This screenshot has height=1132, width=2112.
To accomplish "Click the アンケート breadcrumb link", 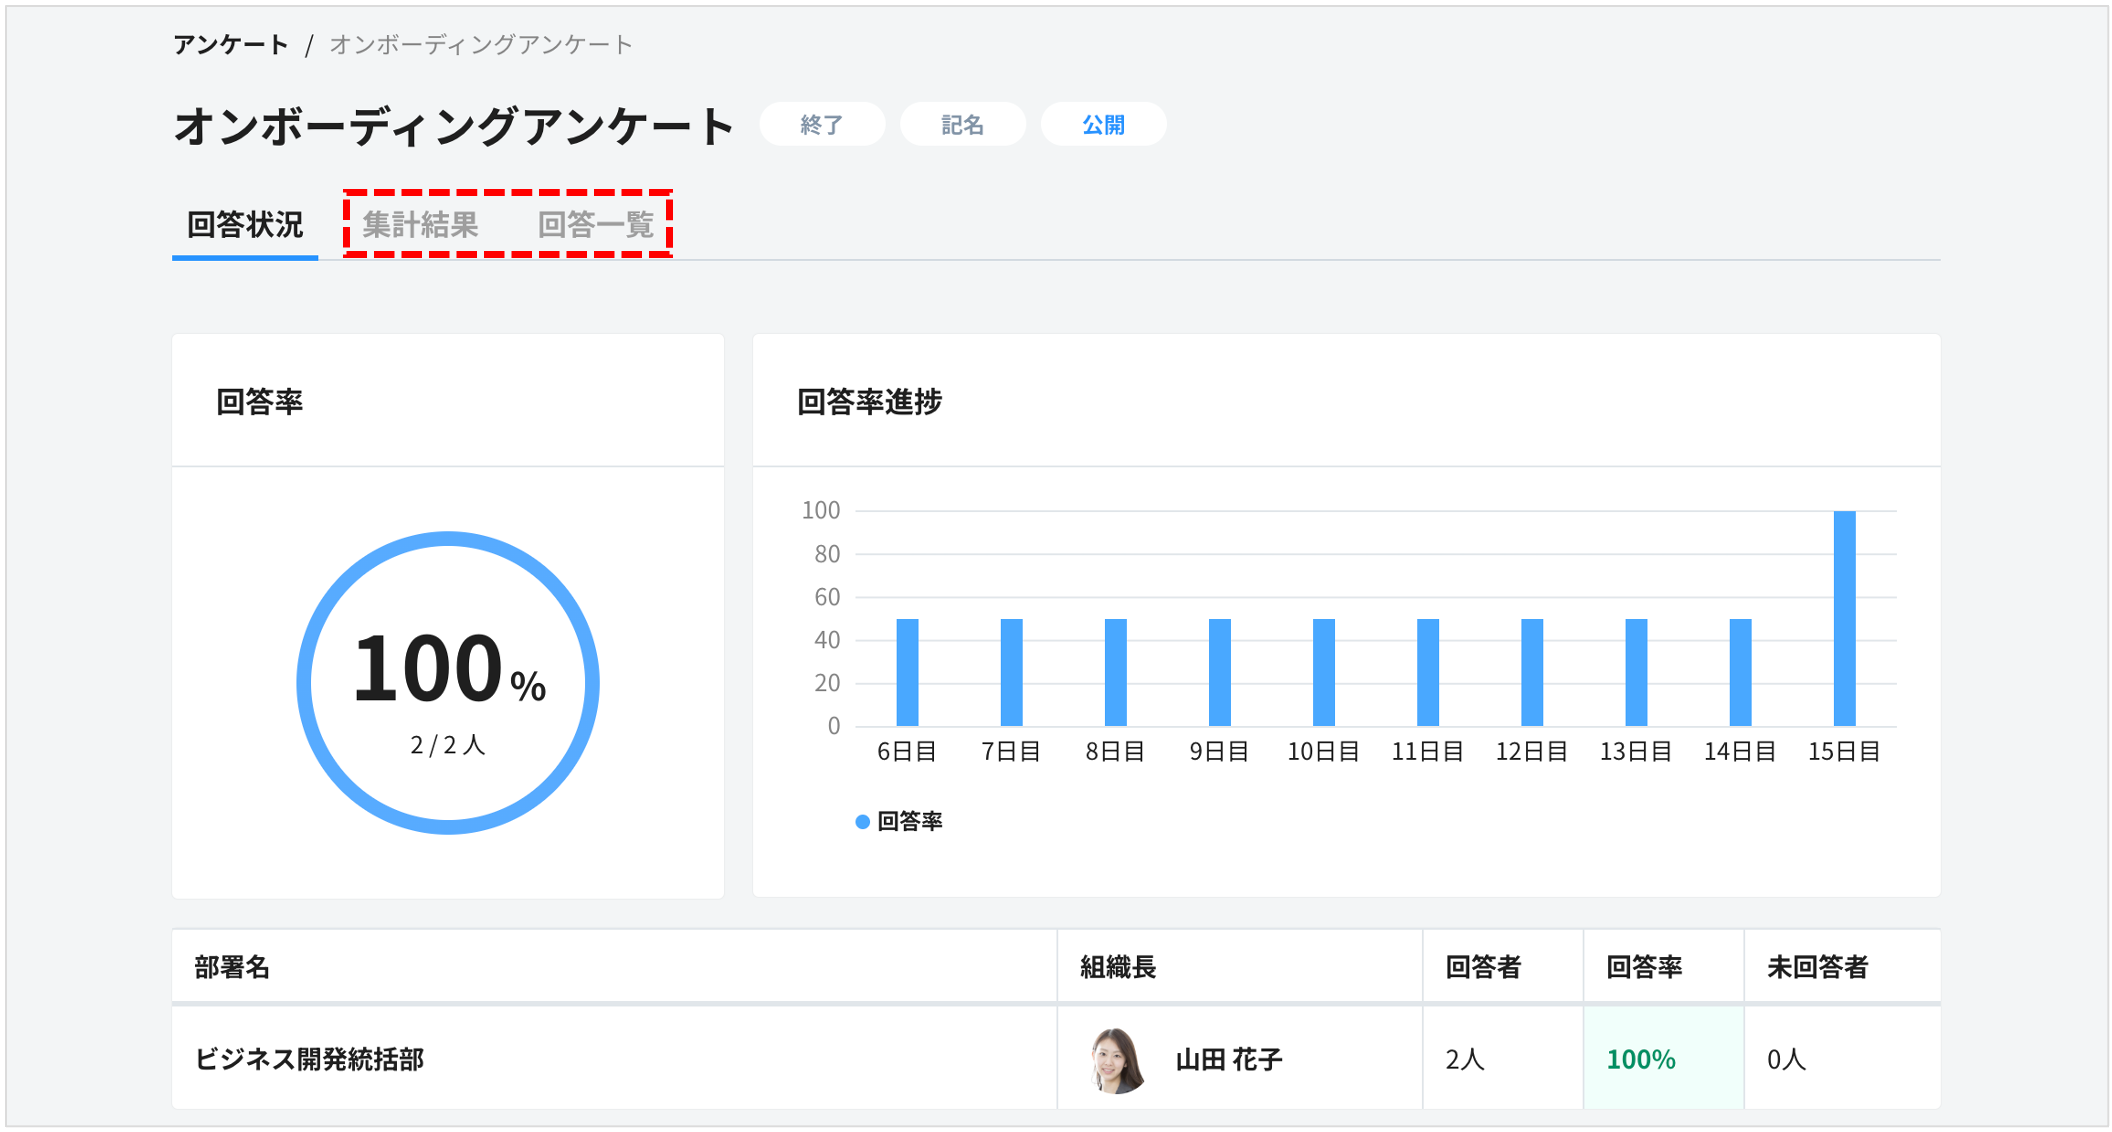I will 231,43.
